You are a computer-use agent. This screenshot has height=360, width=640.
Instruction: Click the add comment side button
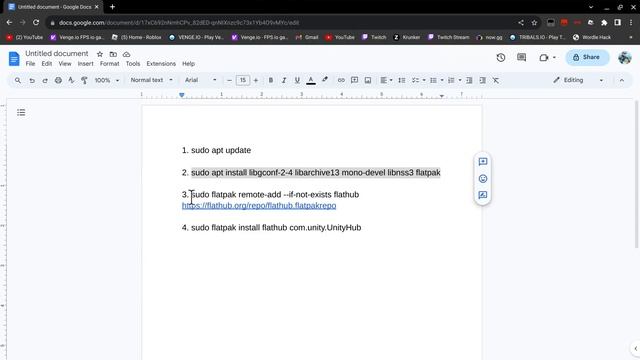483,162
